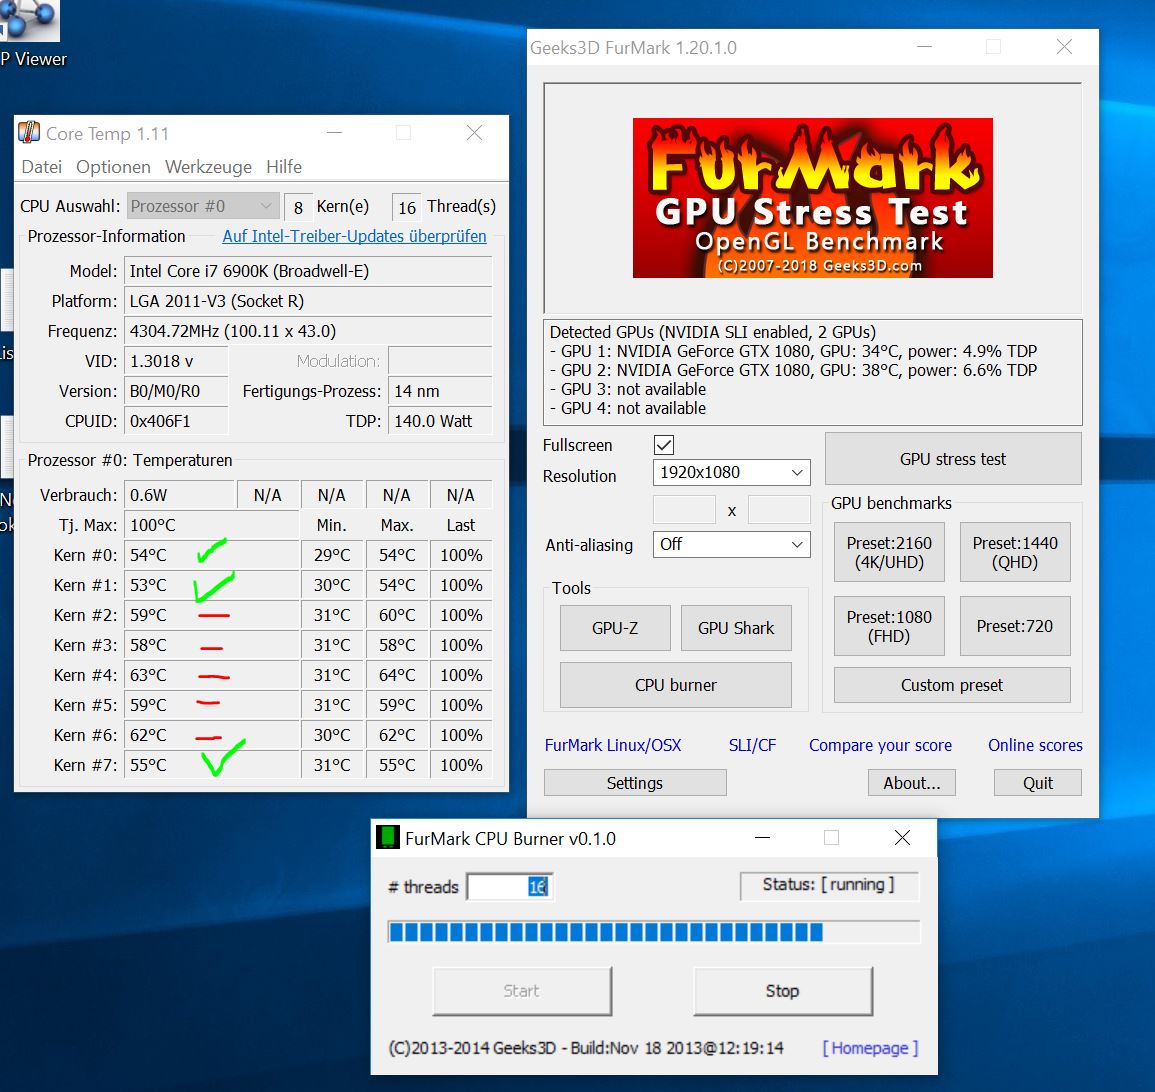Viewport: 1155px width, 1092px height.
Task: Stop the CPU burner
Action: click(782, 991)
